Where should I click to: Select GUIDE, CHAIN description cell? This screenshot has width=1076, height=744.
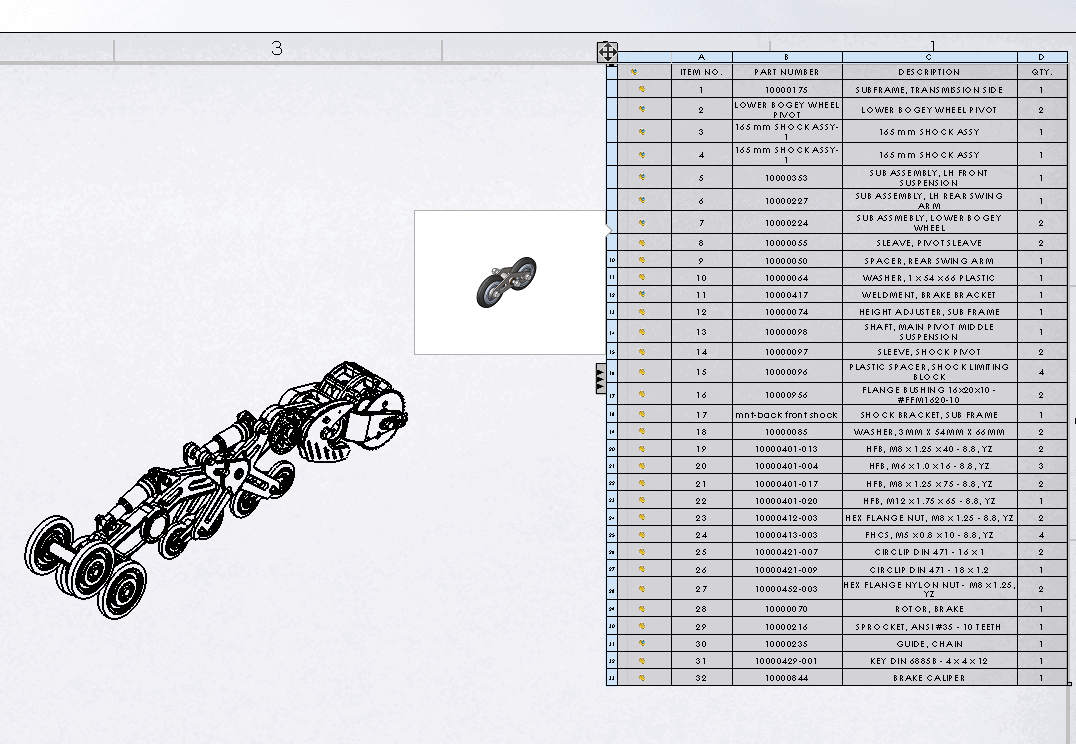pyautogui.click(x=930, y=644)
